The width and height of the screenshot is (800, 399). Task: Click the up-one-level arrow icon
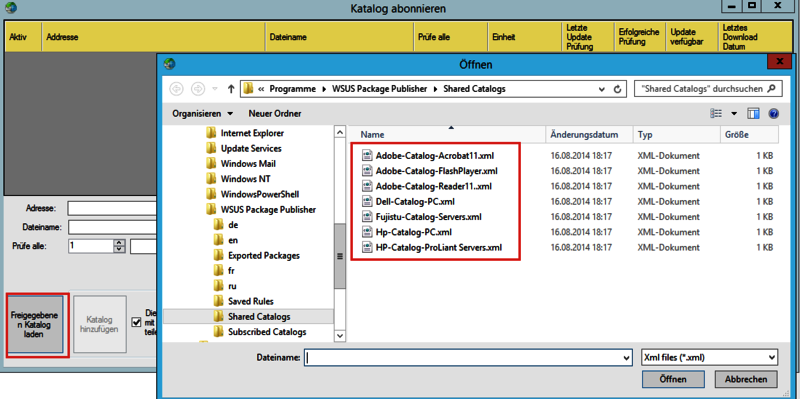pos(231,89)
